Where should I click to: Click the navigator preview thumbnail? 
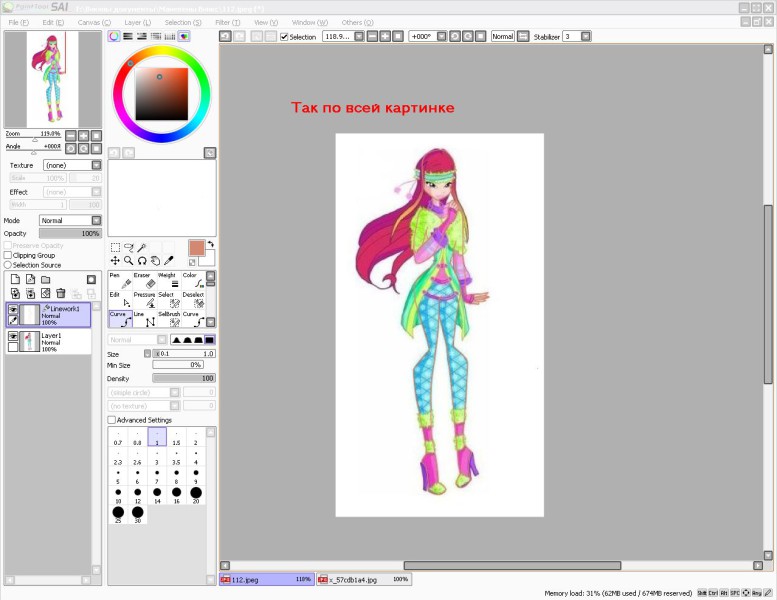tap(53, 79)
